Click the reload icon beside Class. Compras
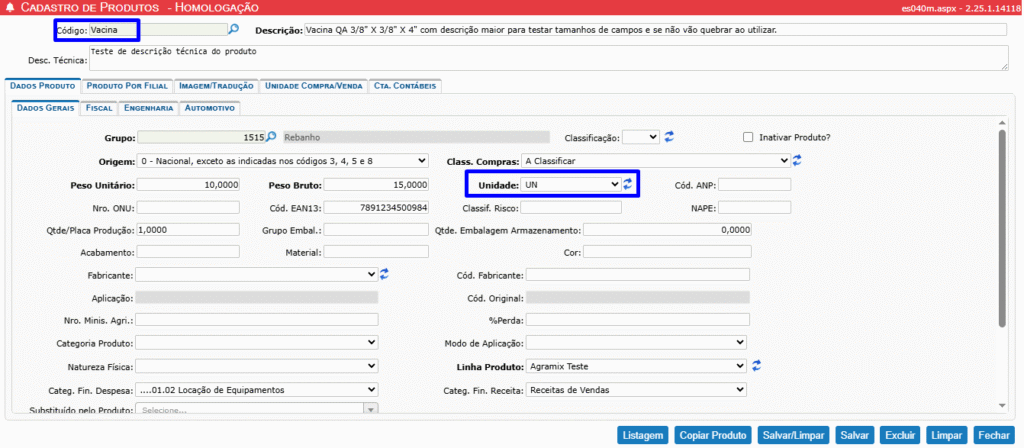The width and height of the screenshot is (1024, 448). coord(798,160)
